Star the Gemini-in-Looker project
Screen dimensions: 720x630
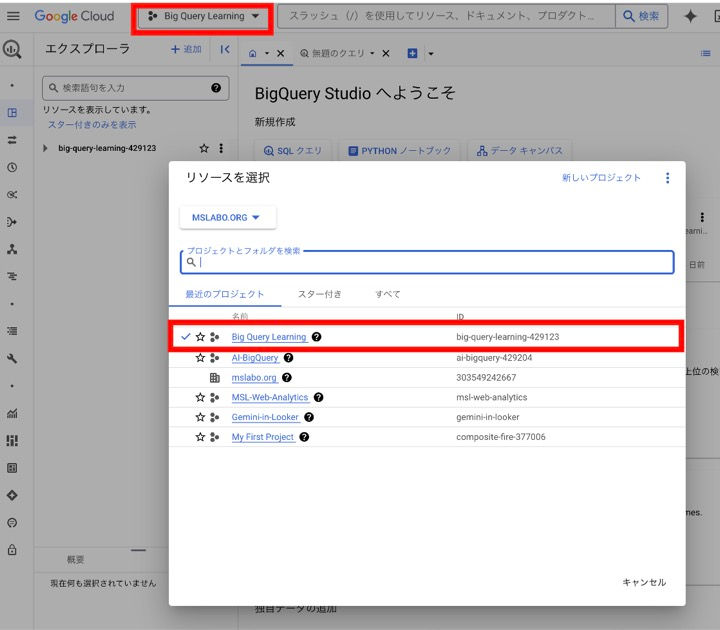click(200, 417)
